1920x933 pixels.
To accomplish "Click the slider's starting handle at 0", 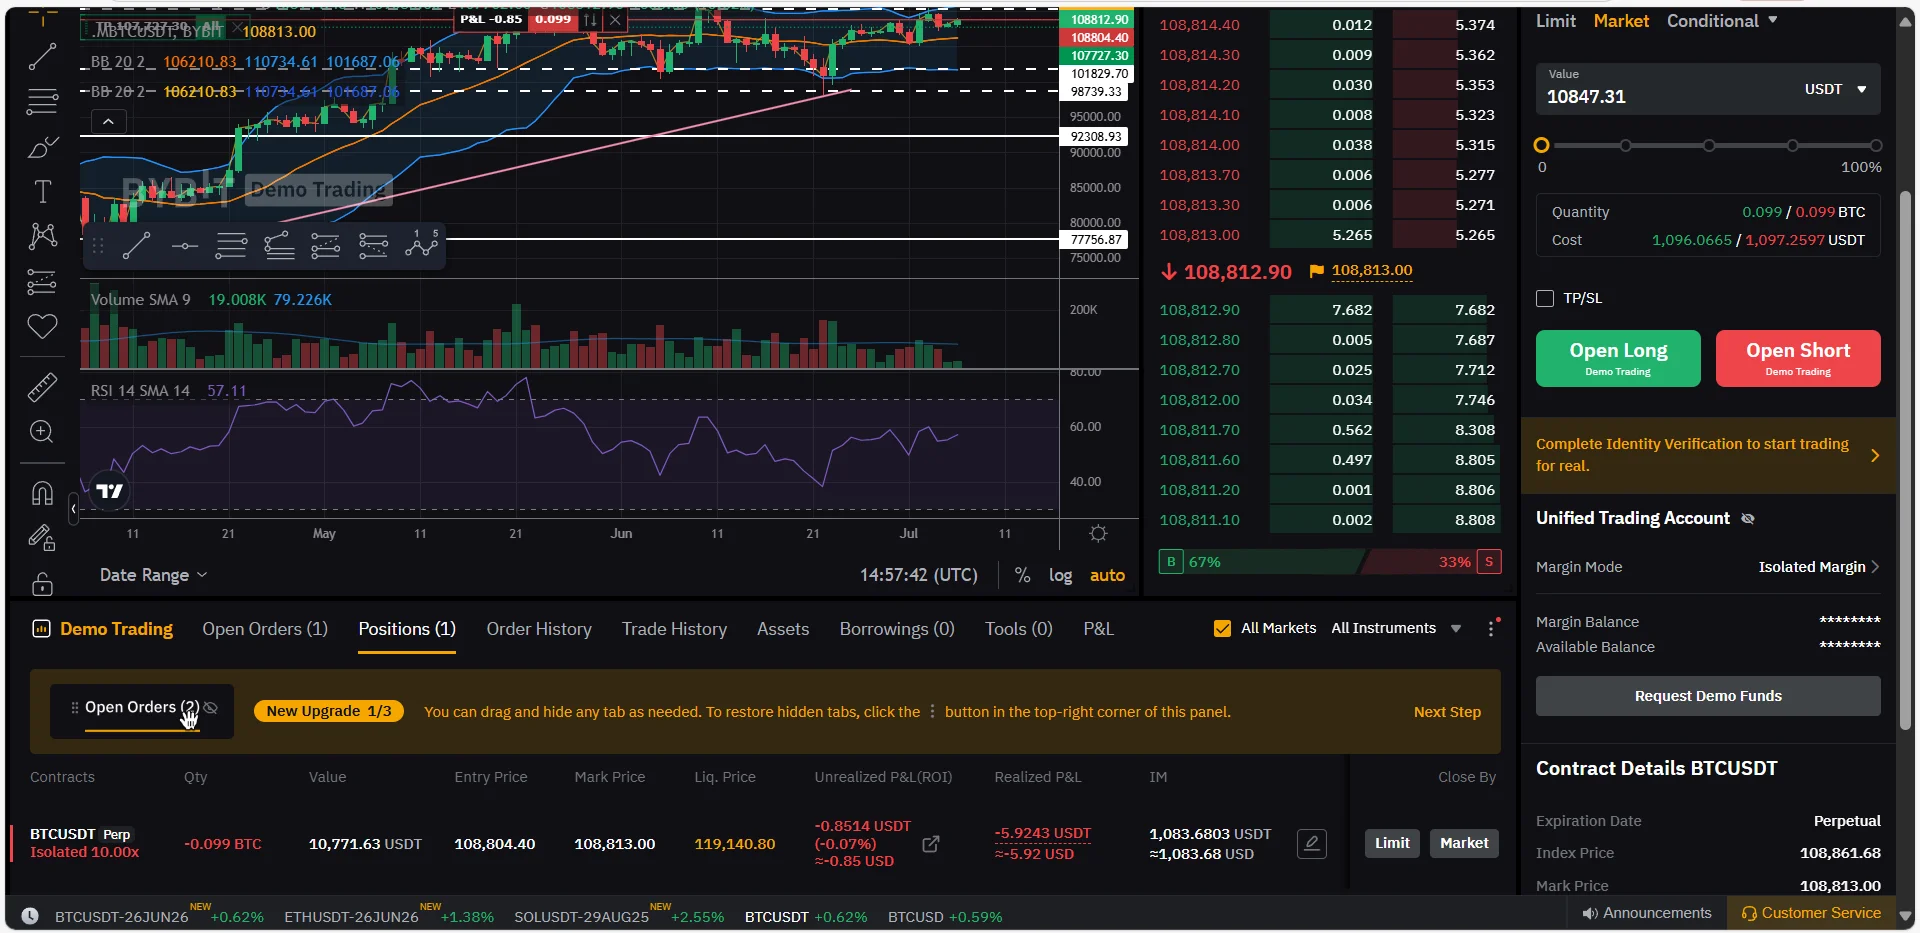I will [1542, 146].
